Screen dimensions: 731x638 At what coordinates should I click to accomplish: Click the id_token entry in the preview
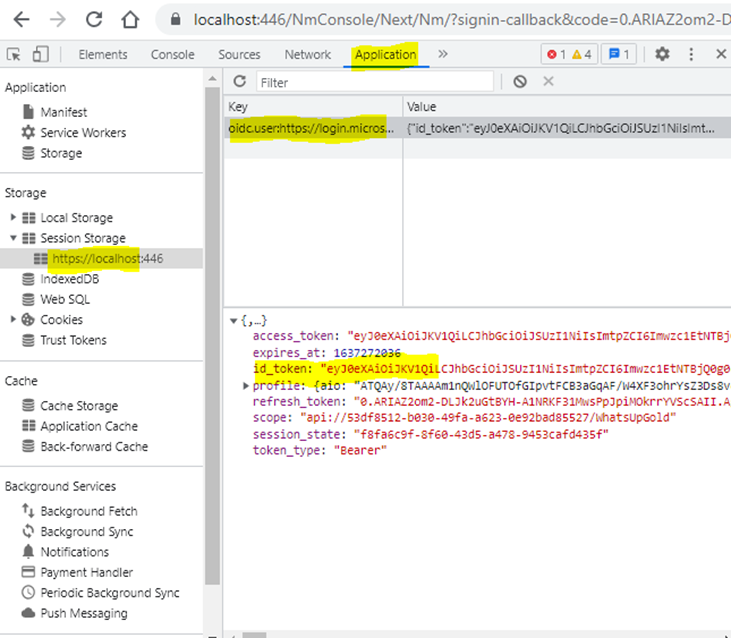click(x=491, y=369)
